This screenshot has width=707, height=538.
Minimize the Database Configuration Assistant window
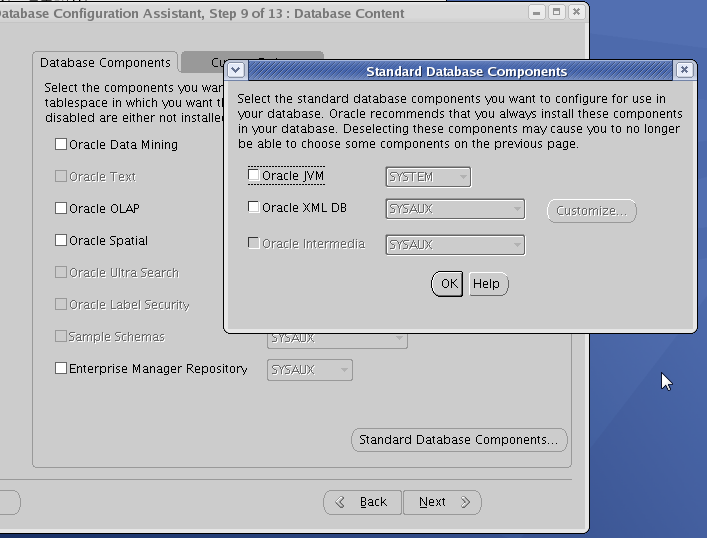point(537,12)
